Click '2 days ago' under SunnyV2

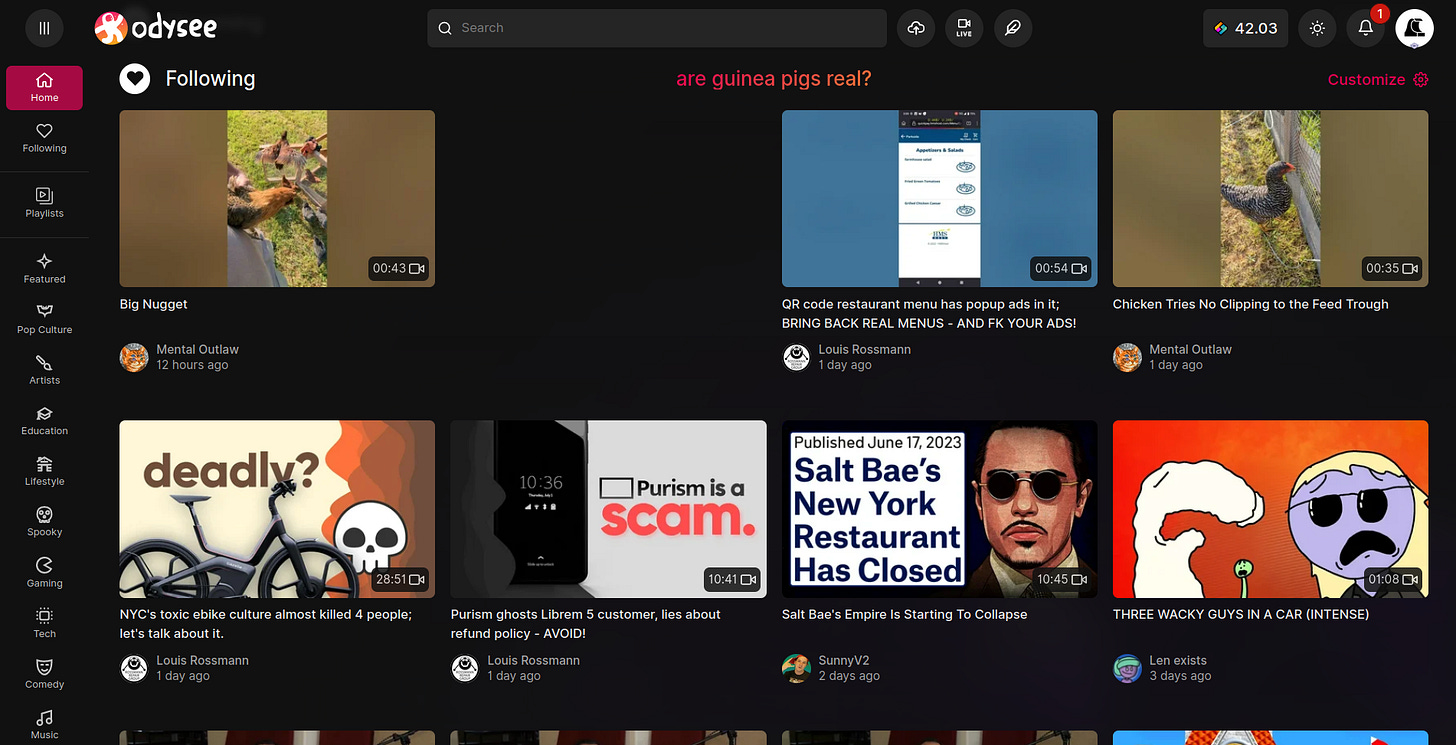[x=849, y=676]
